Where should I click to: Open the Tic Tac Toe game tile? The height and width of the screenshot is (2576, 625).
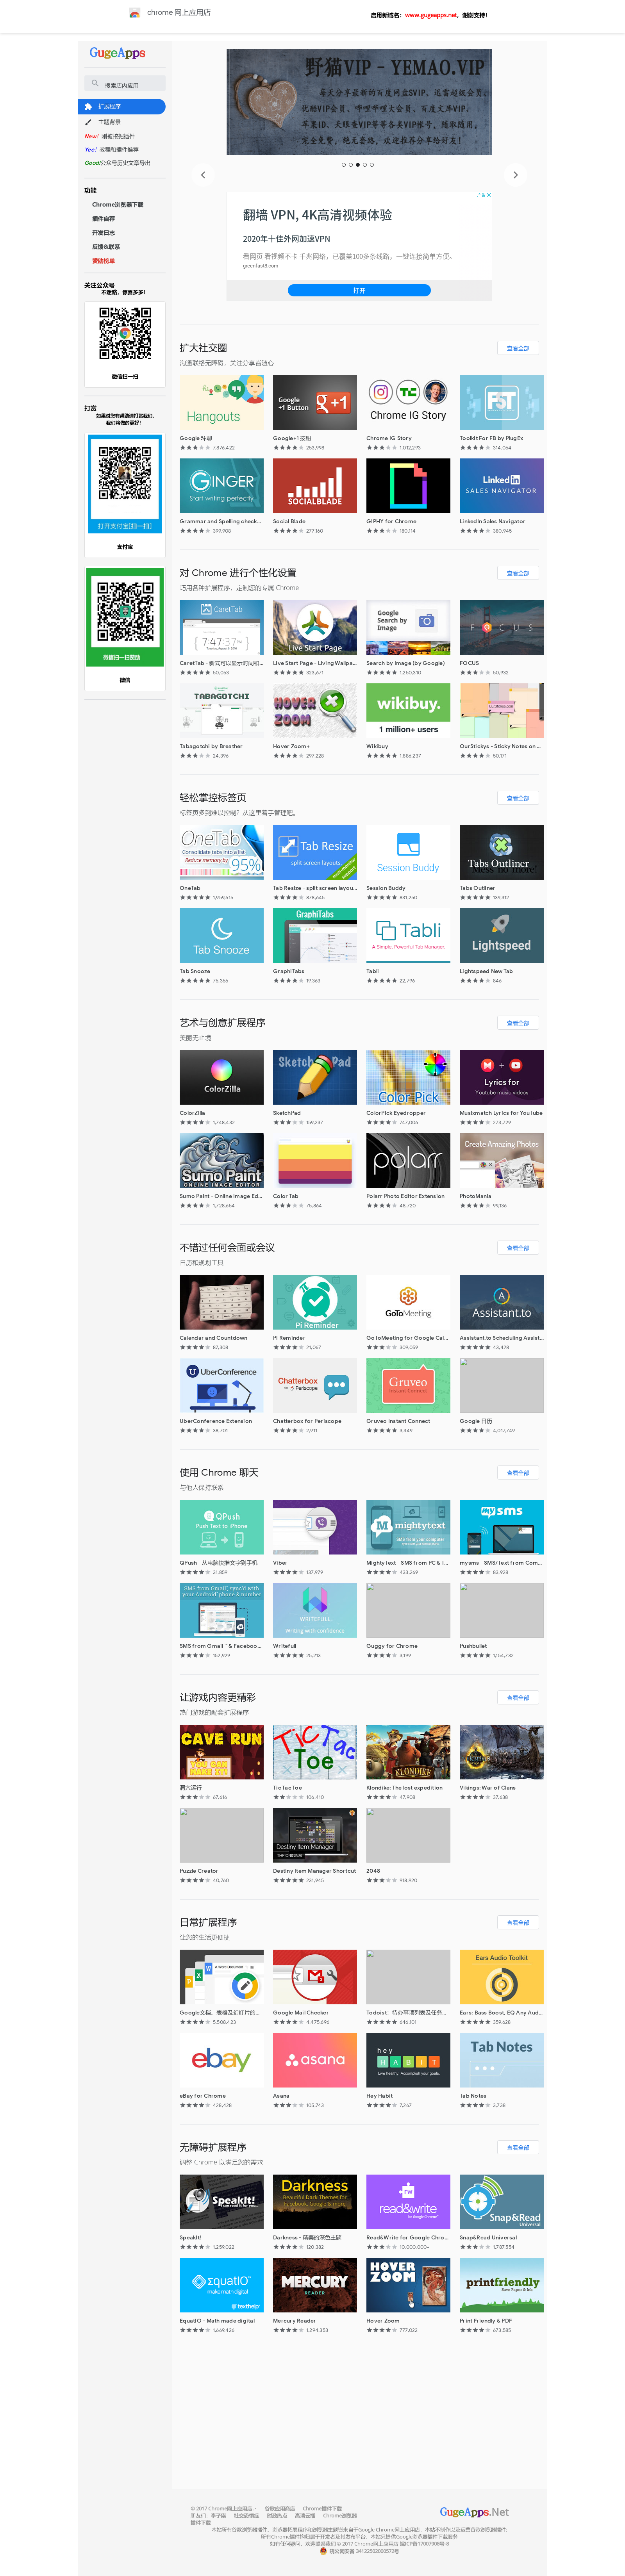click(314, 1752)
